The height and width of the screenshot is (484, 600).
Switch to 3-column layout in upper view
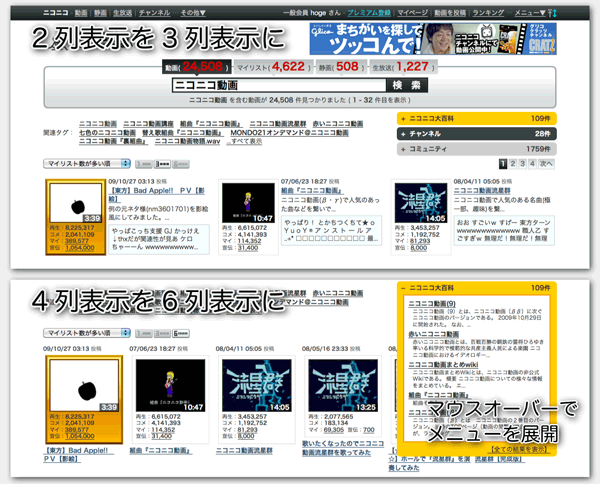162,164
